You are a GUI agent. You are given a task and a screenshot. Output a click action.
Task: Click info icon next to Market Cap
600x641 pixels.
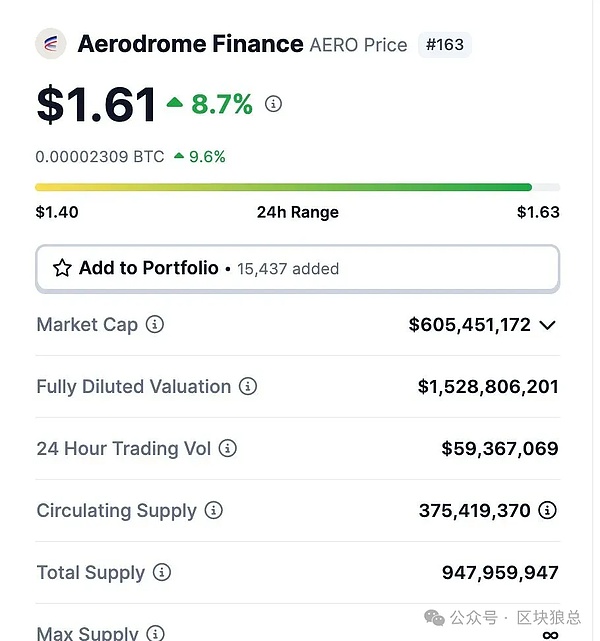click(x=155, y=324)
